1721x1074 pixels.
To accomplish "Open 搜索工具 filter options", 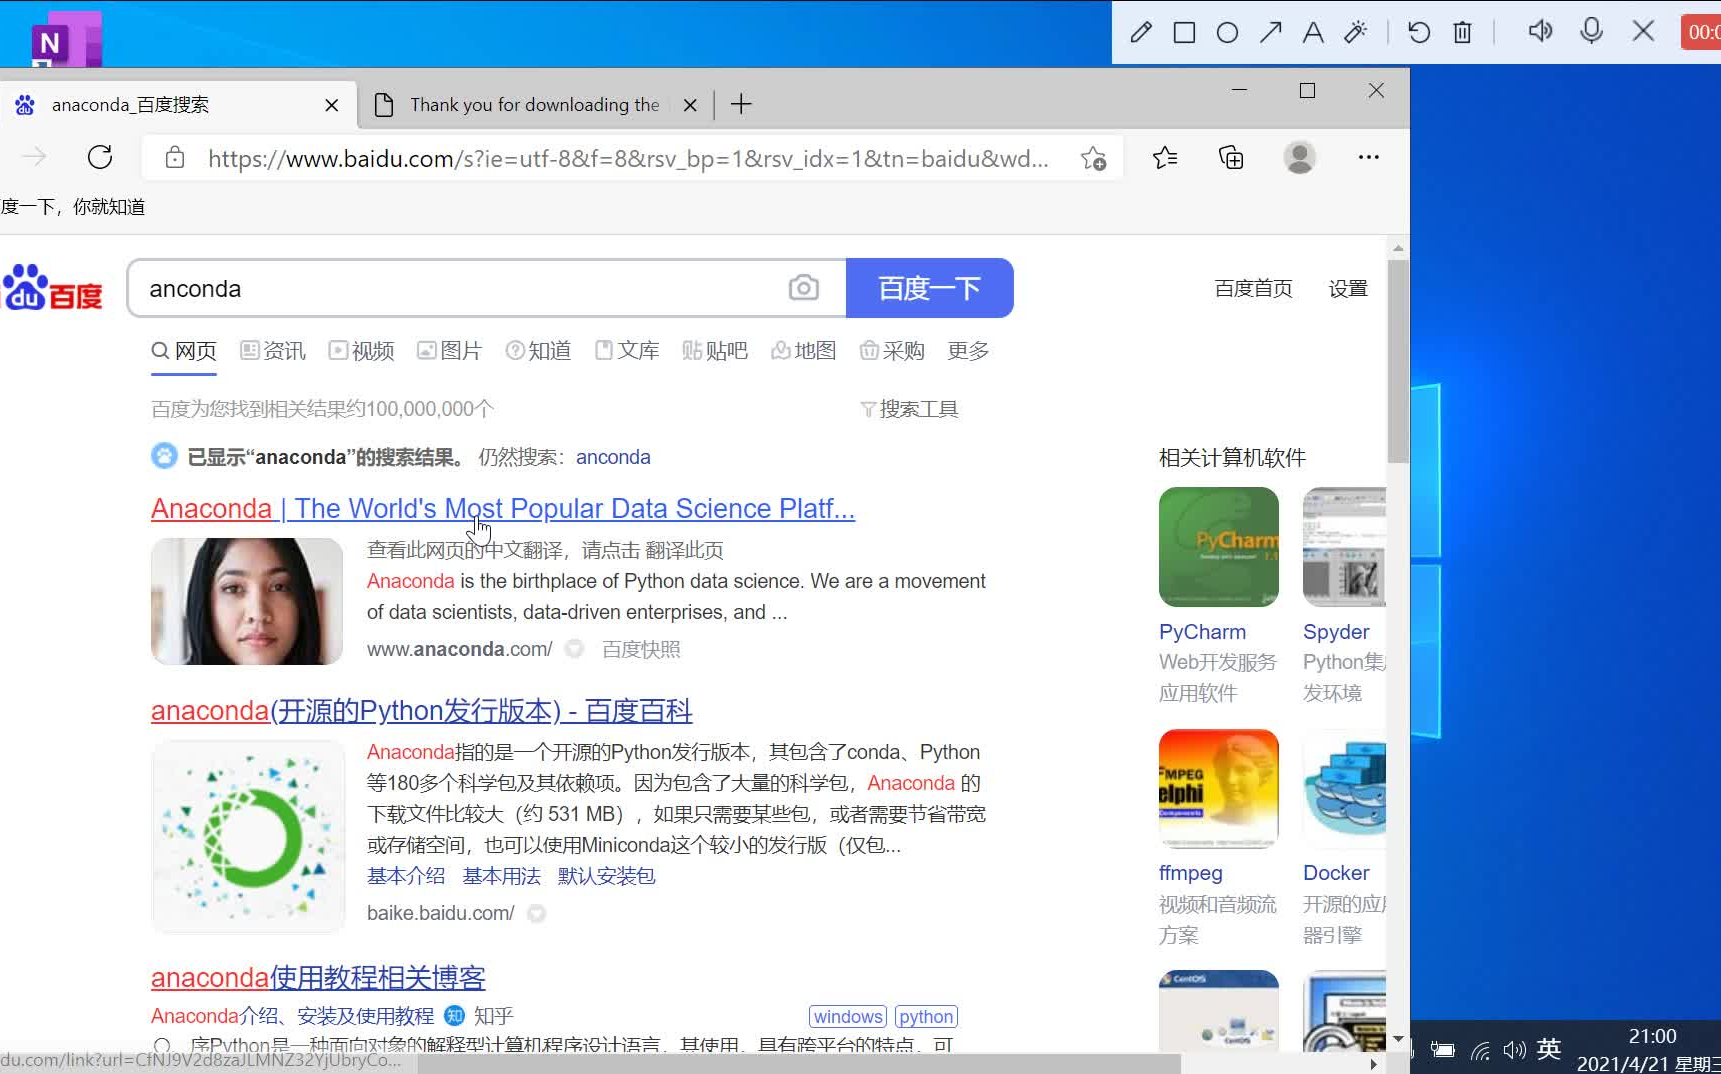I will [909, 409].
